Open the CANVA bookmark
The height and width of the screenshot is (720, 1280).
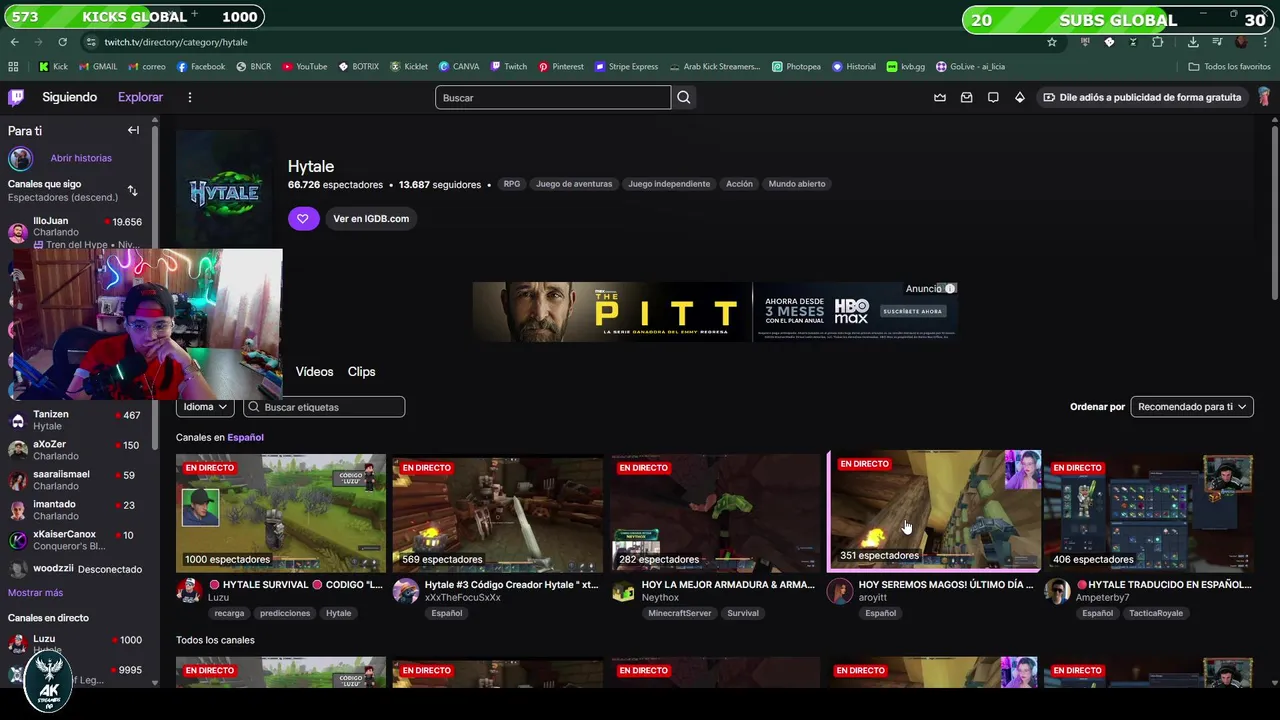point(459,67)
